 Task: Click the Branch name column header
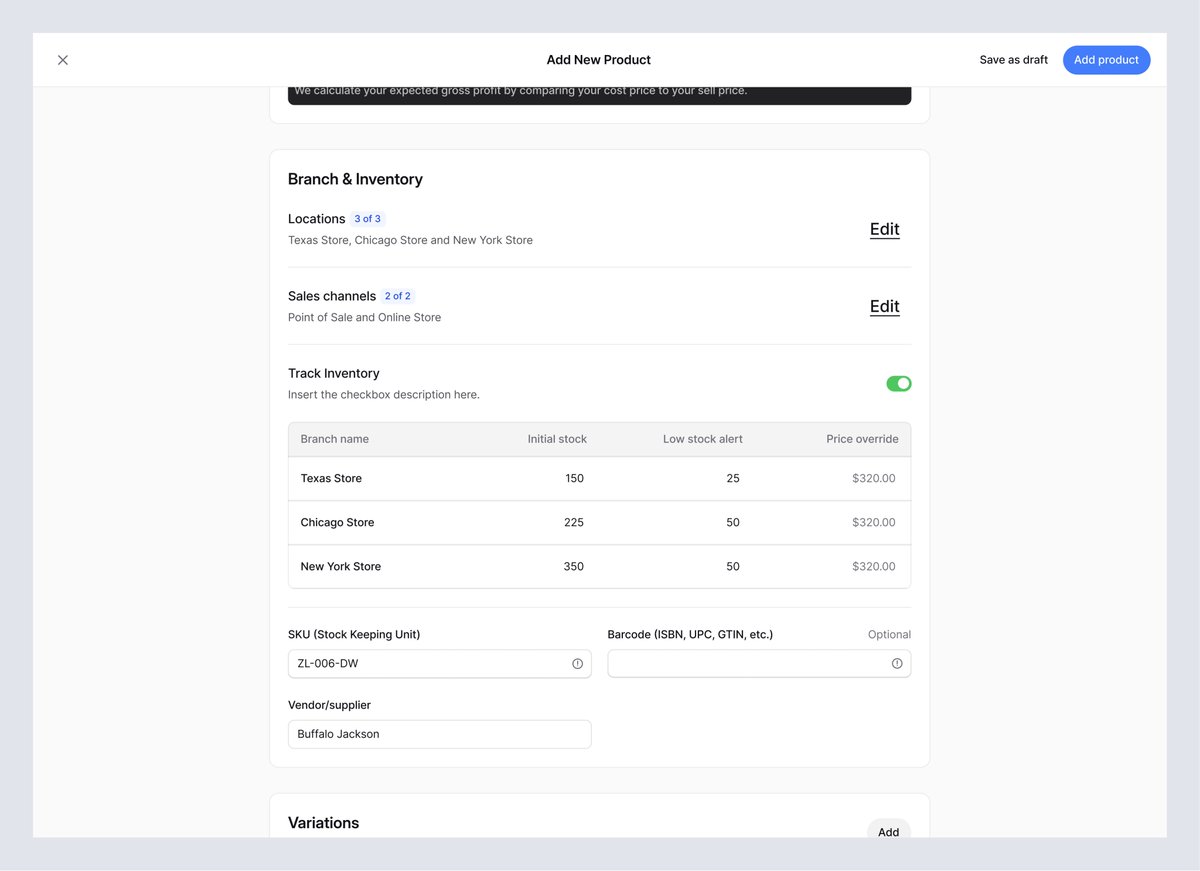click(x=335, y=439)
